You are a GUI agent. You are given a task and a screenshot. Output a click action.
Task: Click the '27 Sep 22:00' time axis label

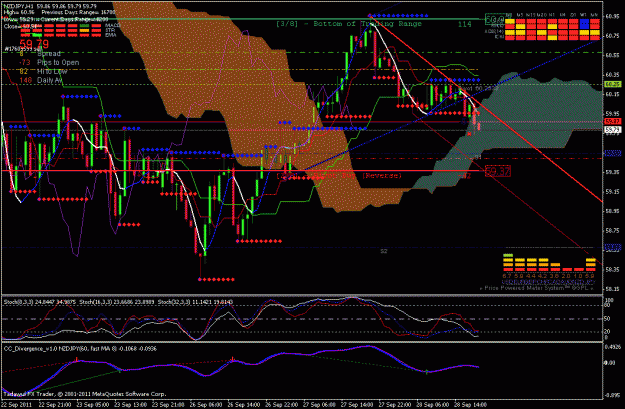click(x=395, y=404)
